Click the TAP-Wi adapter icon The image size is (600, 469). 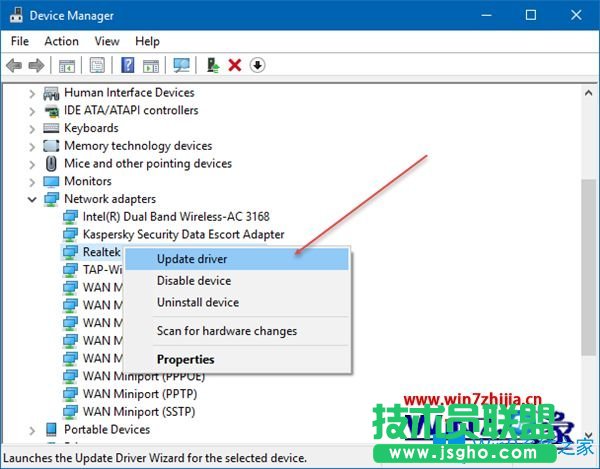70,270
